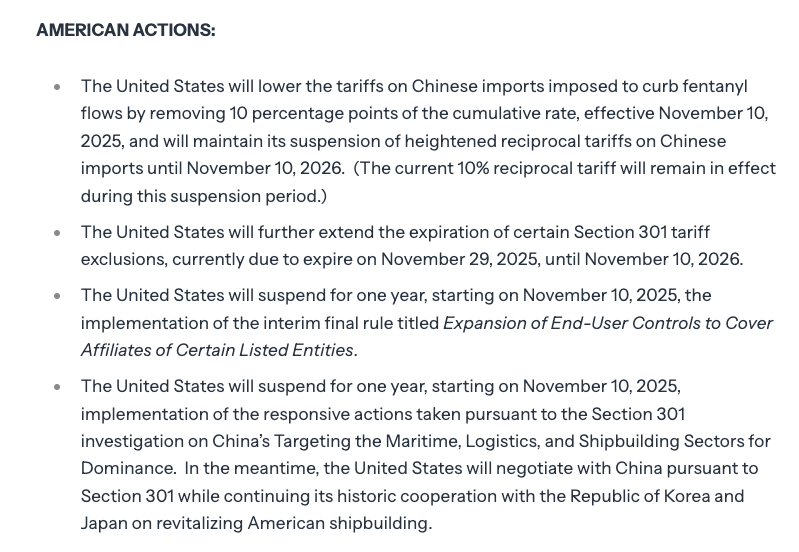Click the bullet point before the Section 301 exclusions paragraph
The image size is (799, 552).
tap(58, 233)
